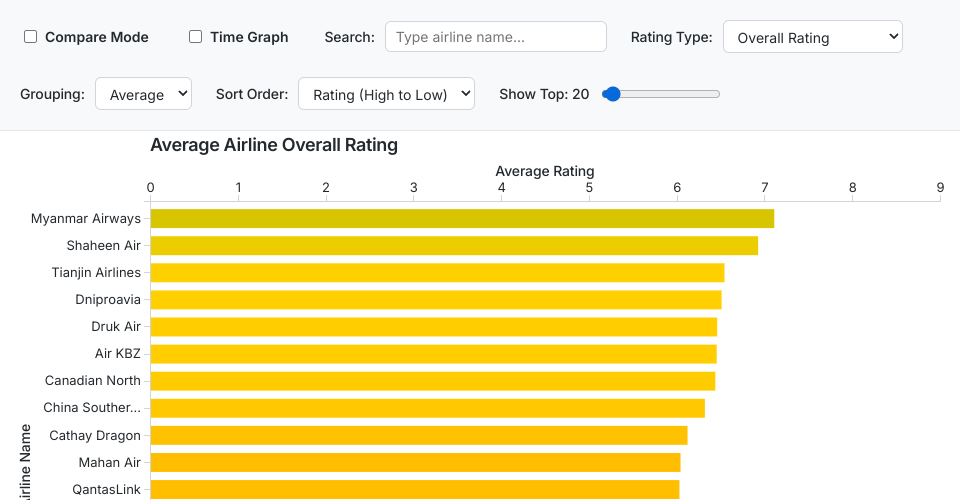The height and width of the screenshot is (500, 960).
Task: Select the Shaheen Air bar
Action: point(453,245)
